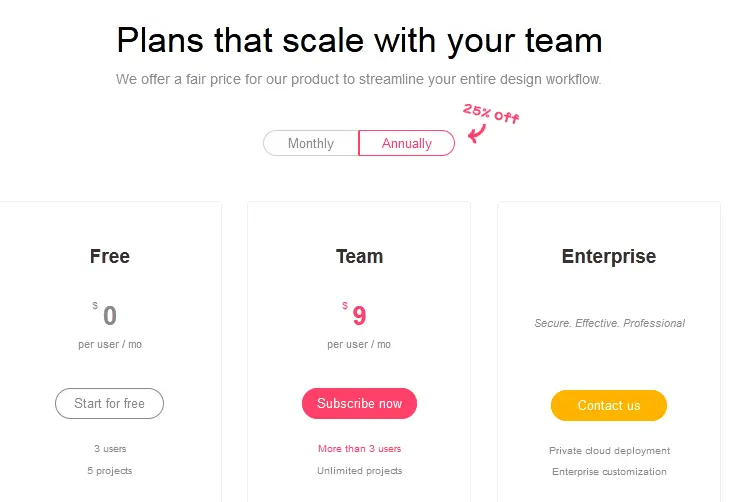The width and height of the screenshot is (733, 502).
Task: Select the Annually billing option
Action: click(x=407, y=143)
